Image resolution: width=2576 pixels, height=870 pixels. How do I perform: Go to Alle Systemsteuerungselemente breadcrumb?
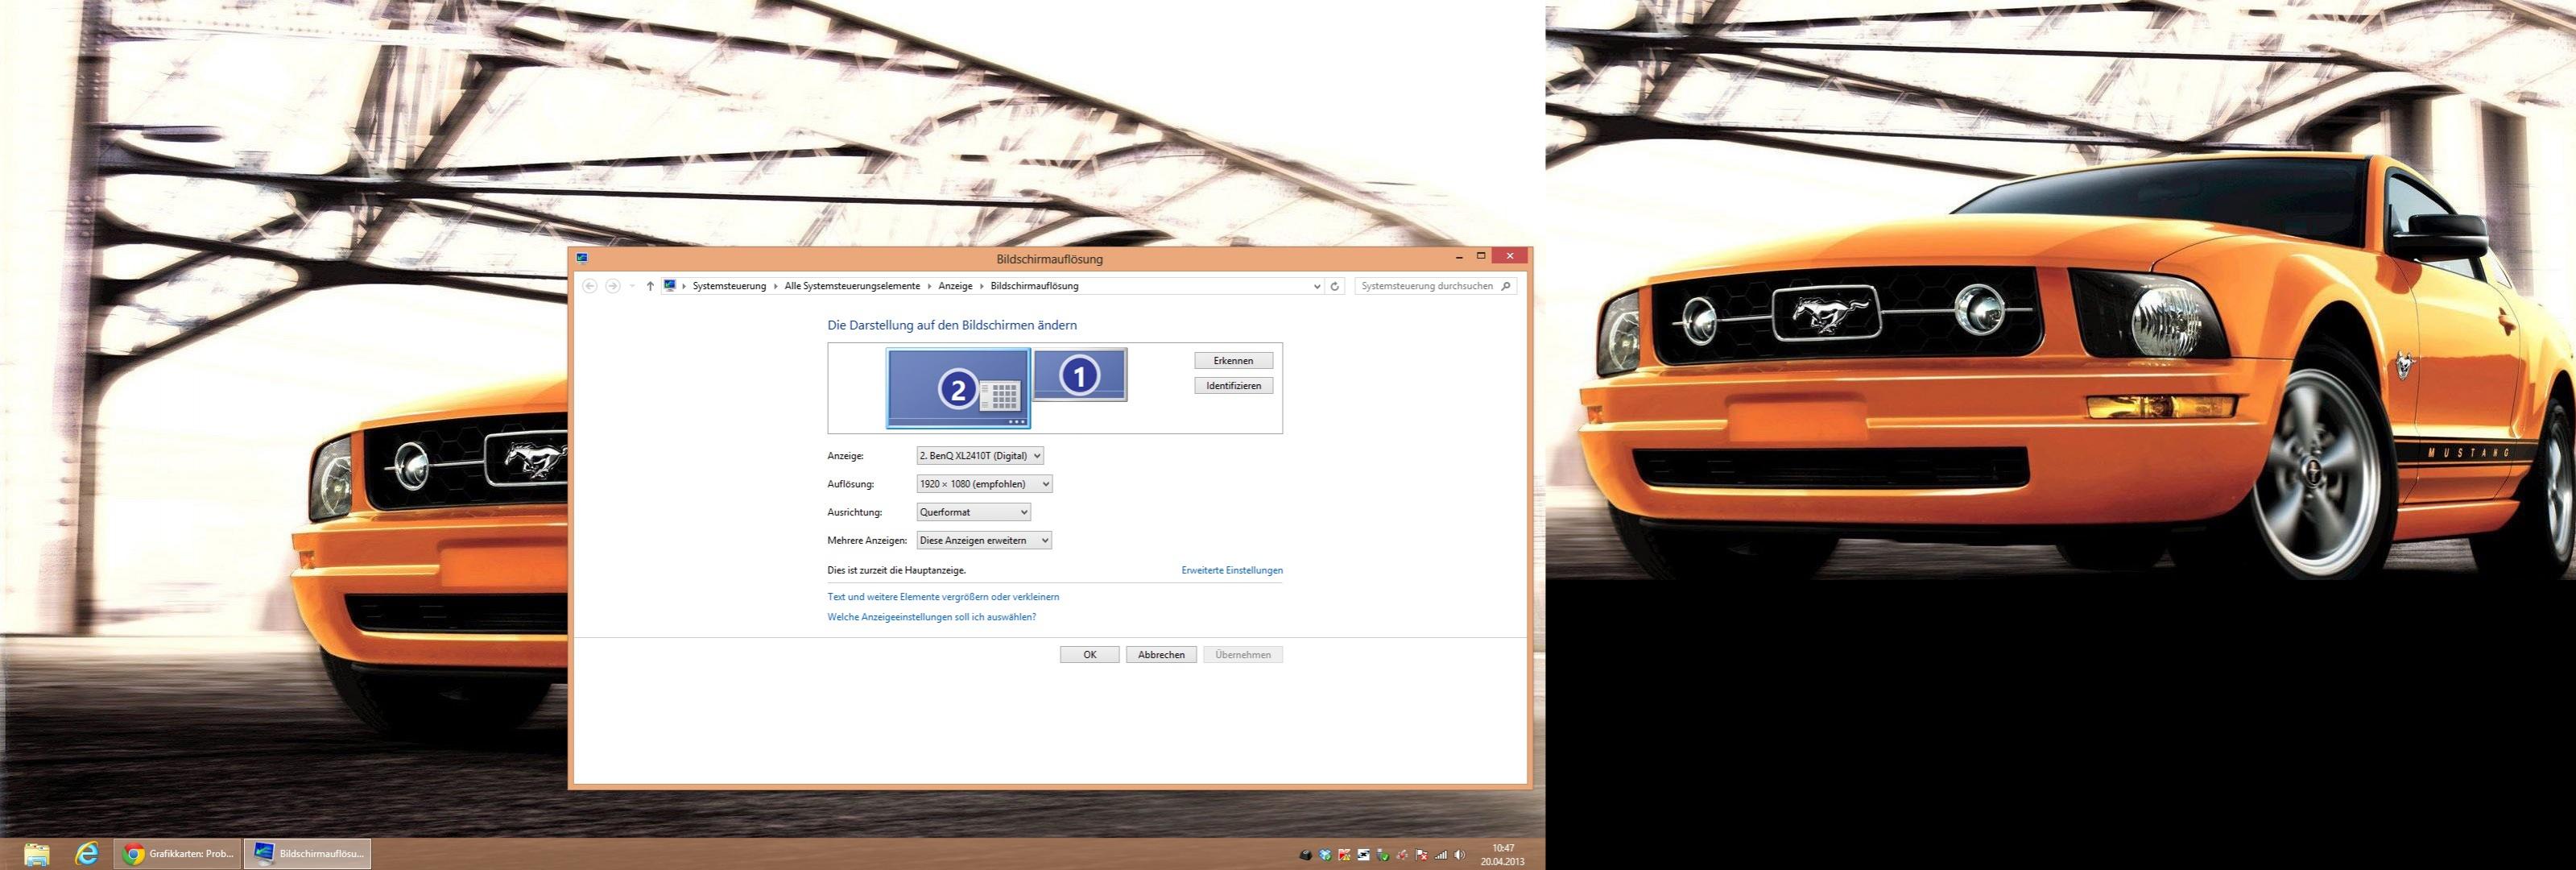point(851,286)
